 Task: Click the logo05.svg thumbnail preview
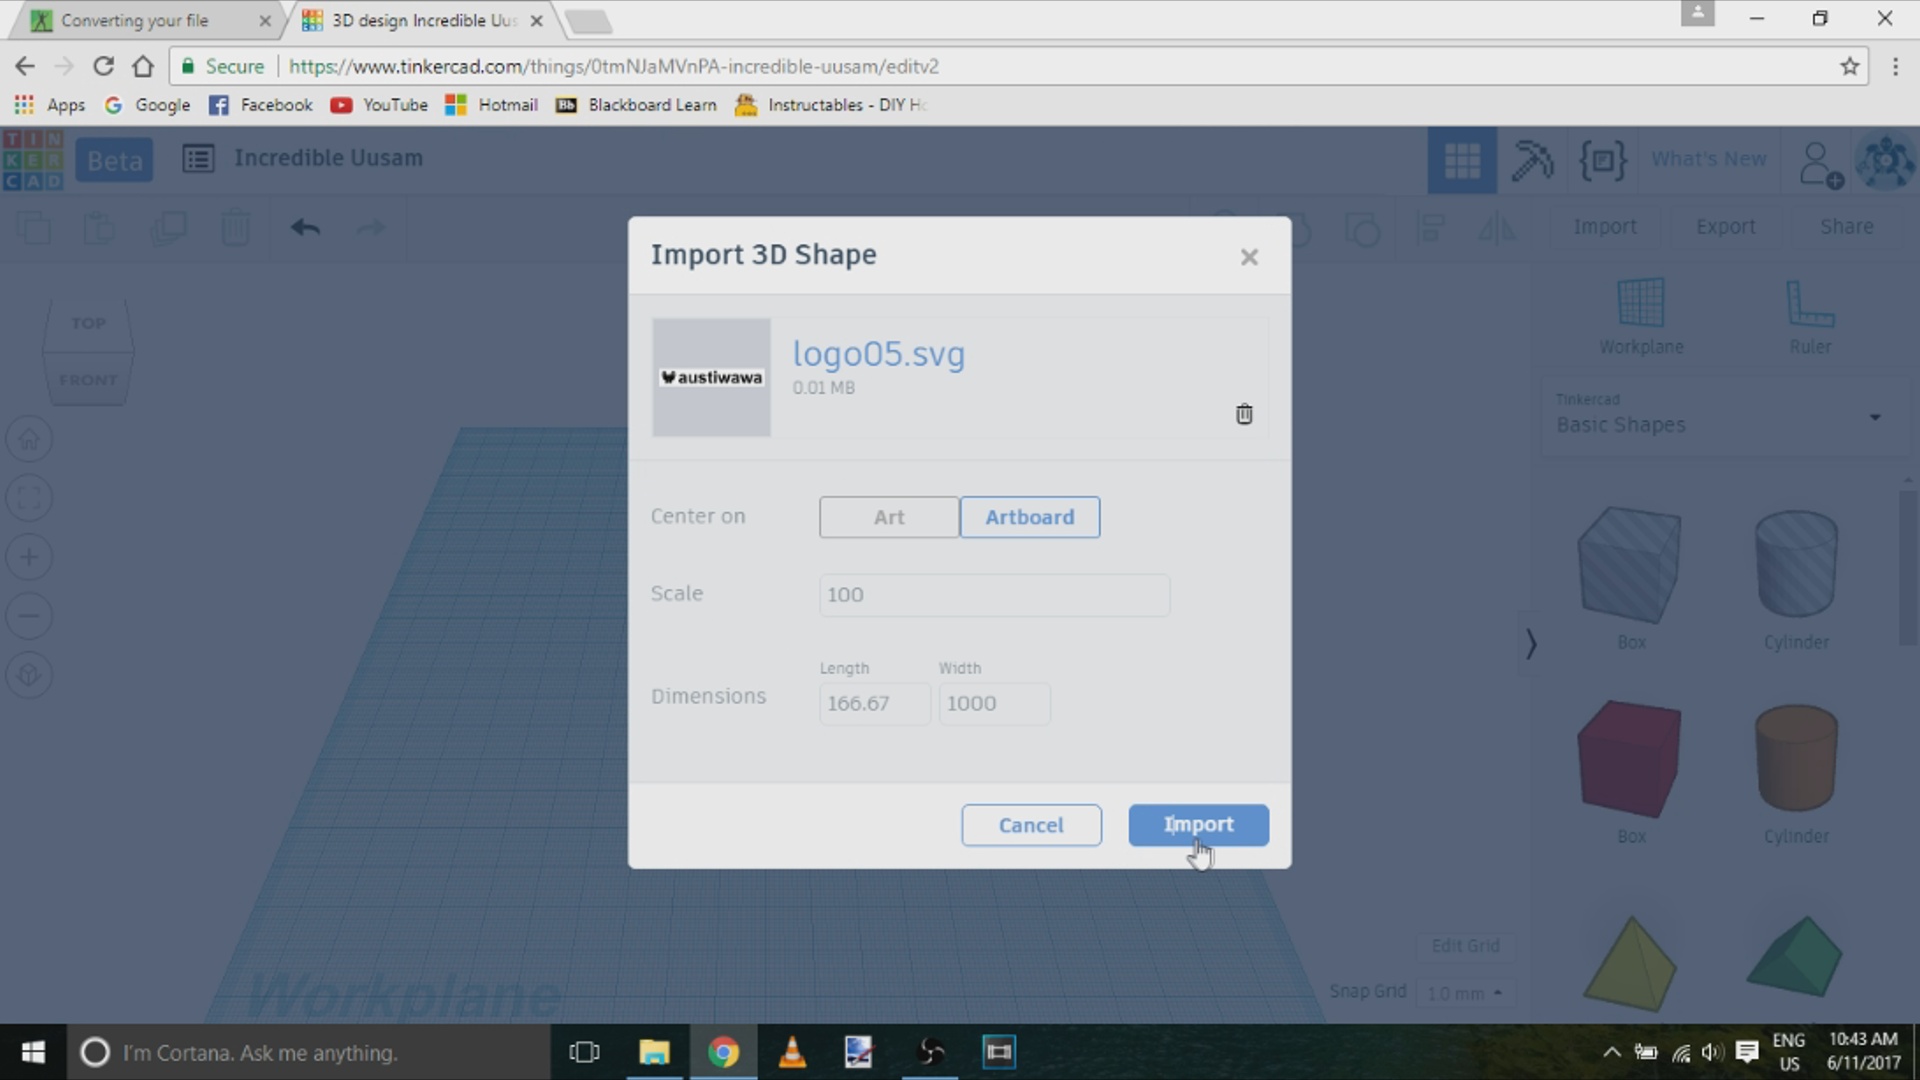pos(711,378)
